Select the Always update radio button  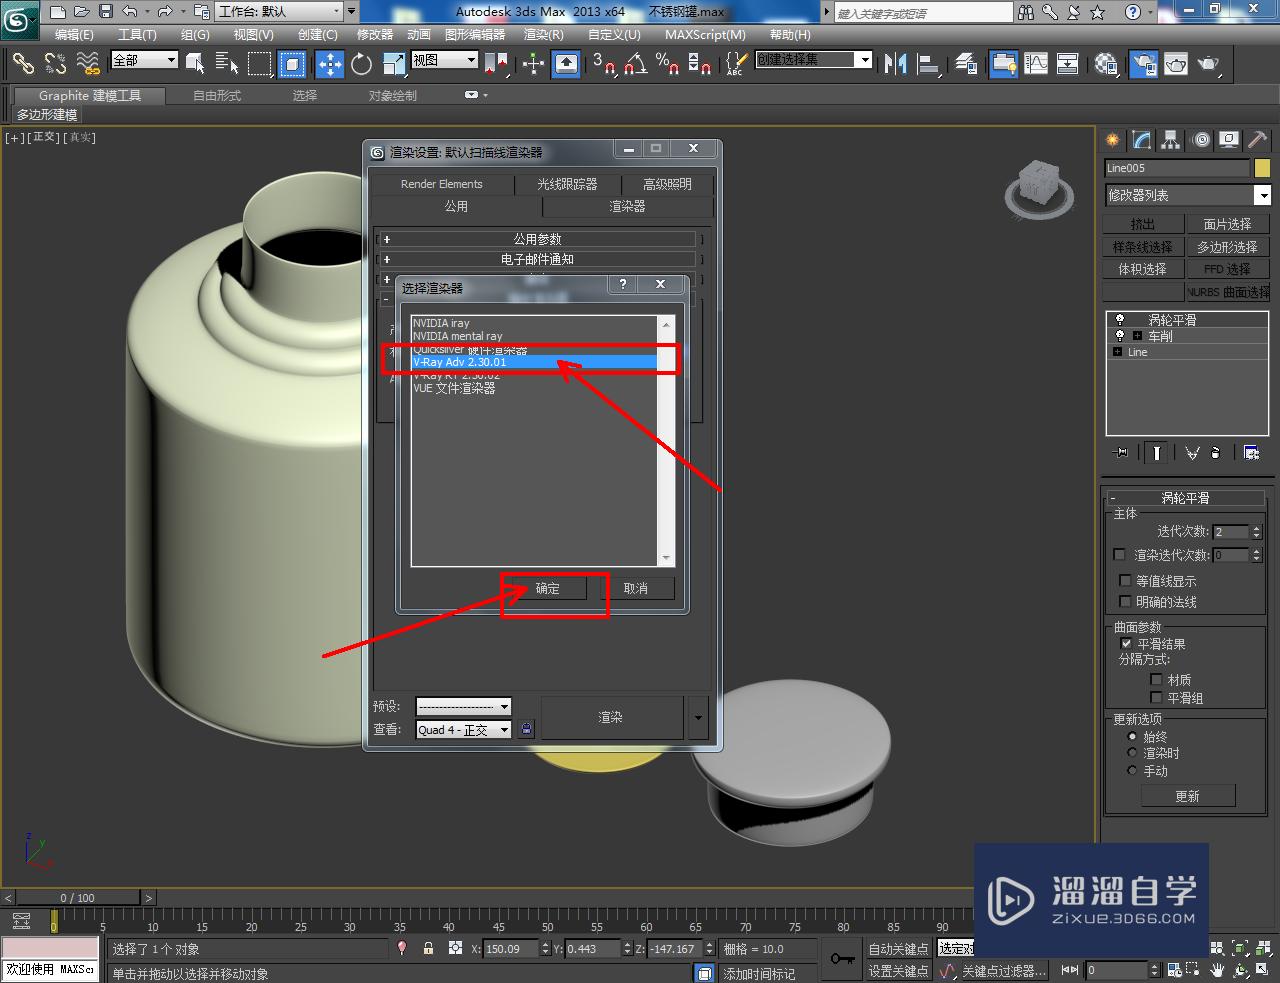1132,736
